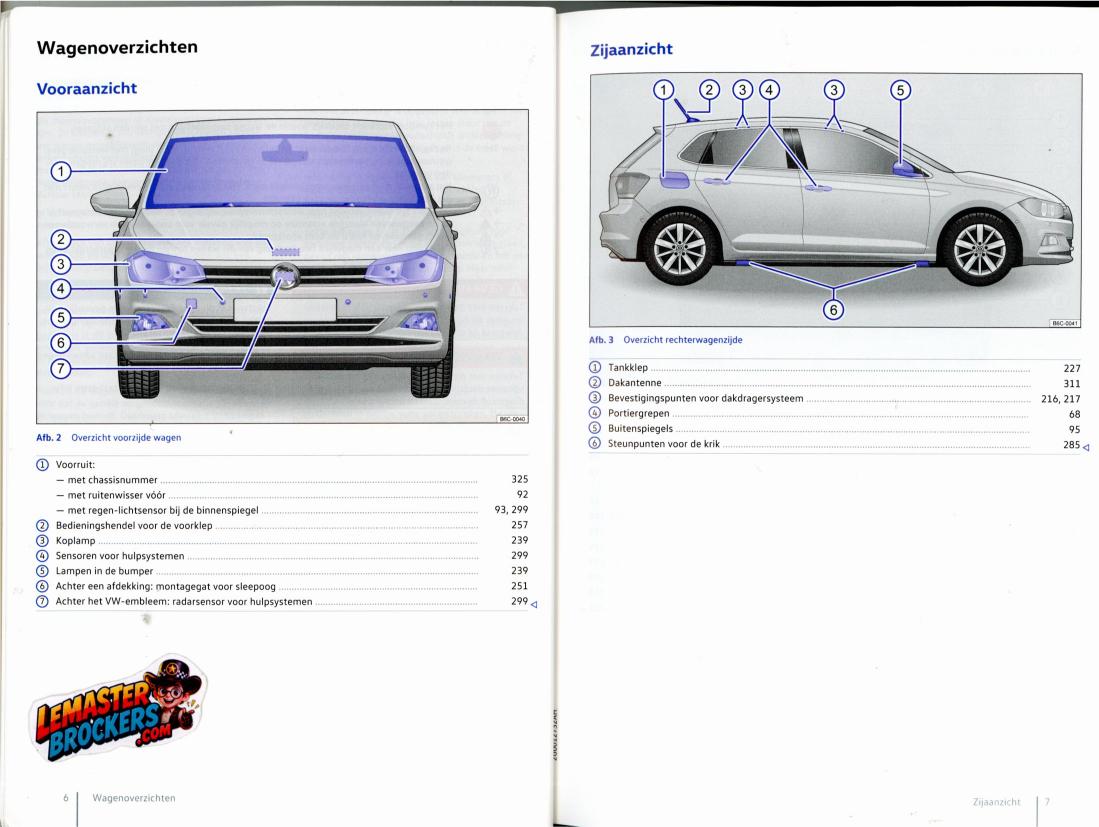Click the blue 'Zijaanzicht' heading
Image resolution: width=1099 pixels, height=827 pixels.
click(x=632, y=49)
